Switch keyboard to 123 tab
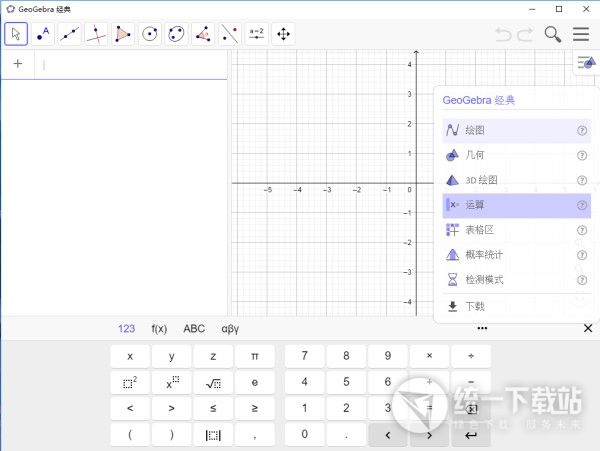600x451 pixels. coord(126,329)
